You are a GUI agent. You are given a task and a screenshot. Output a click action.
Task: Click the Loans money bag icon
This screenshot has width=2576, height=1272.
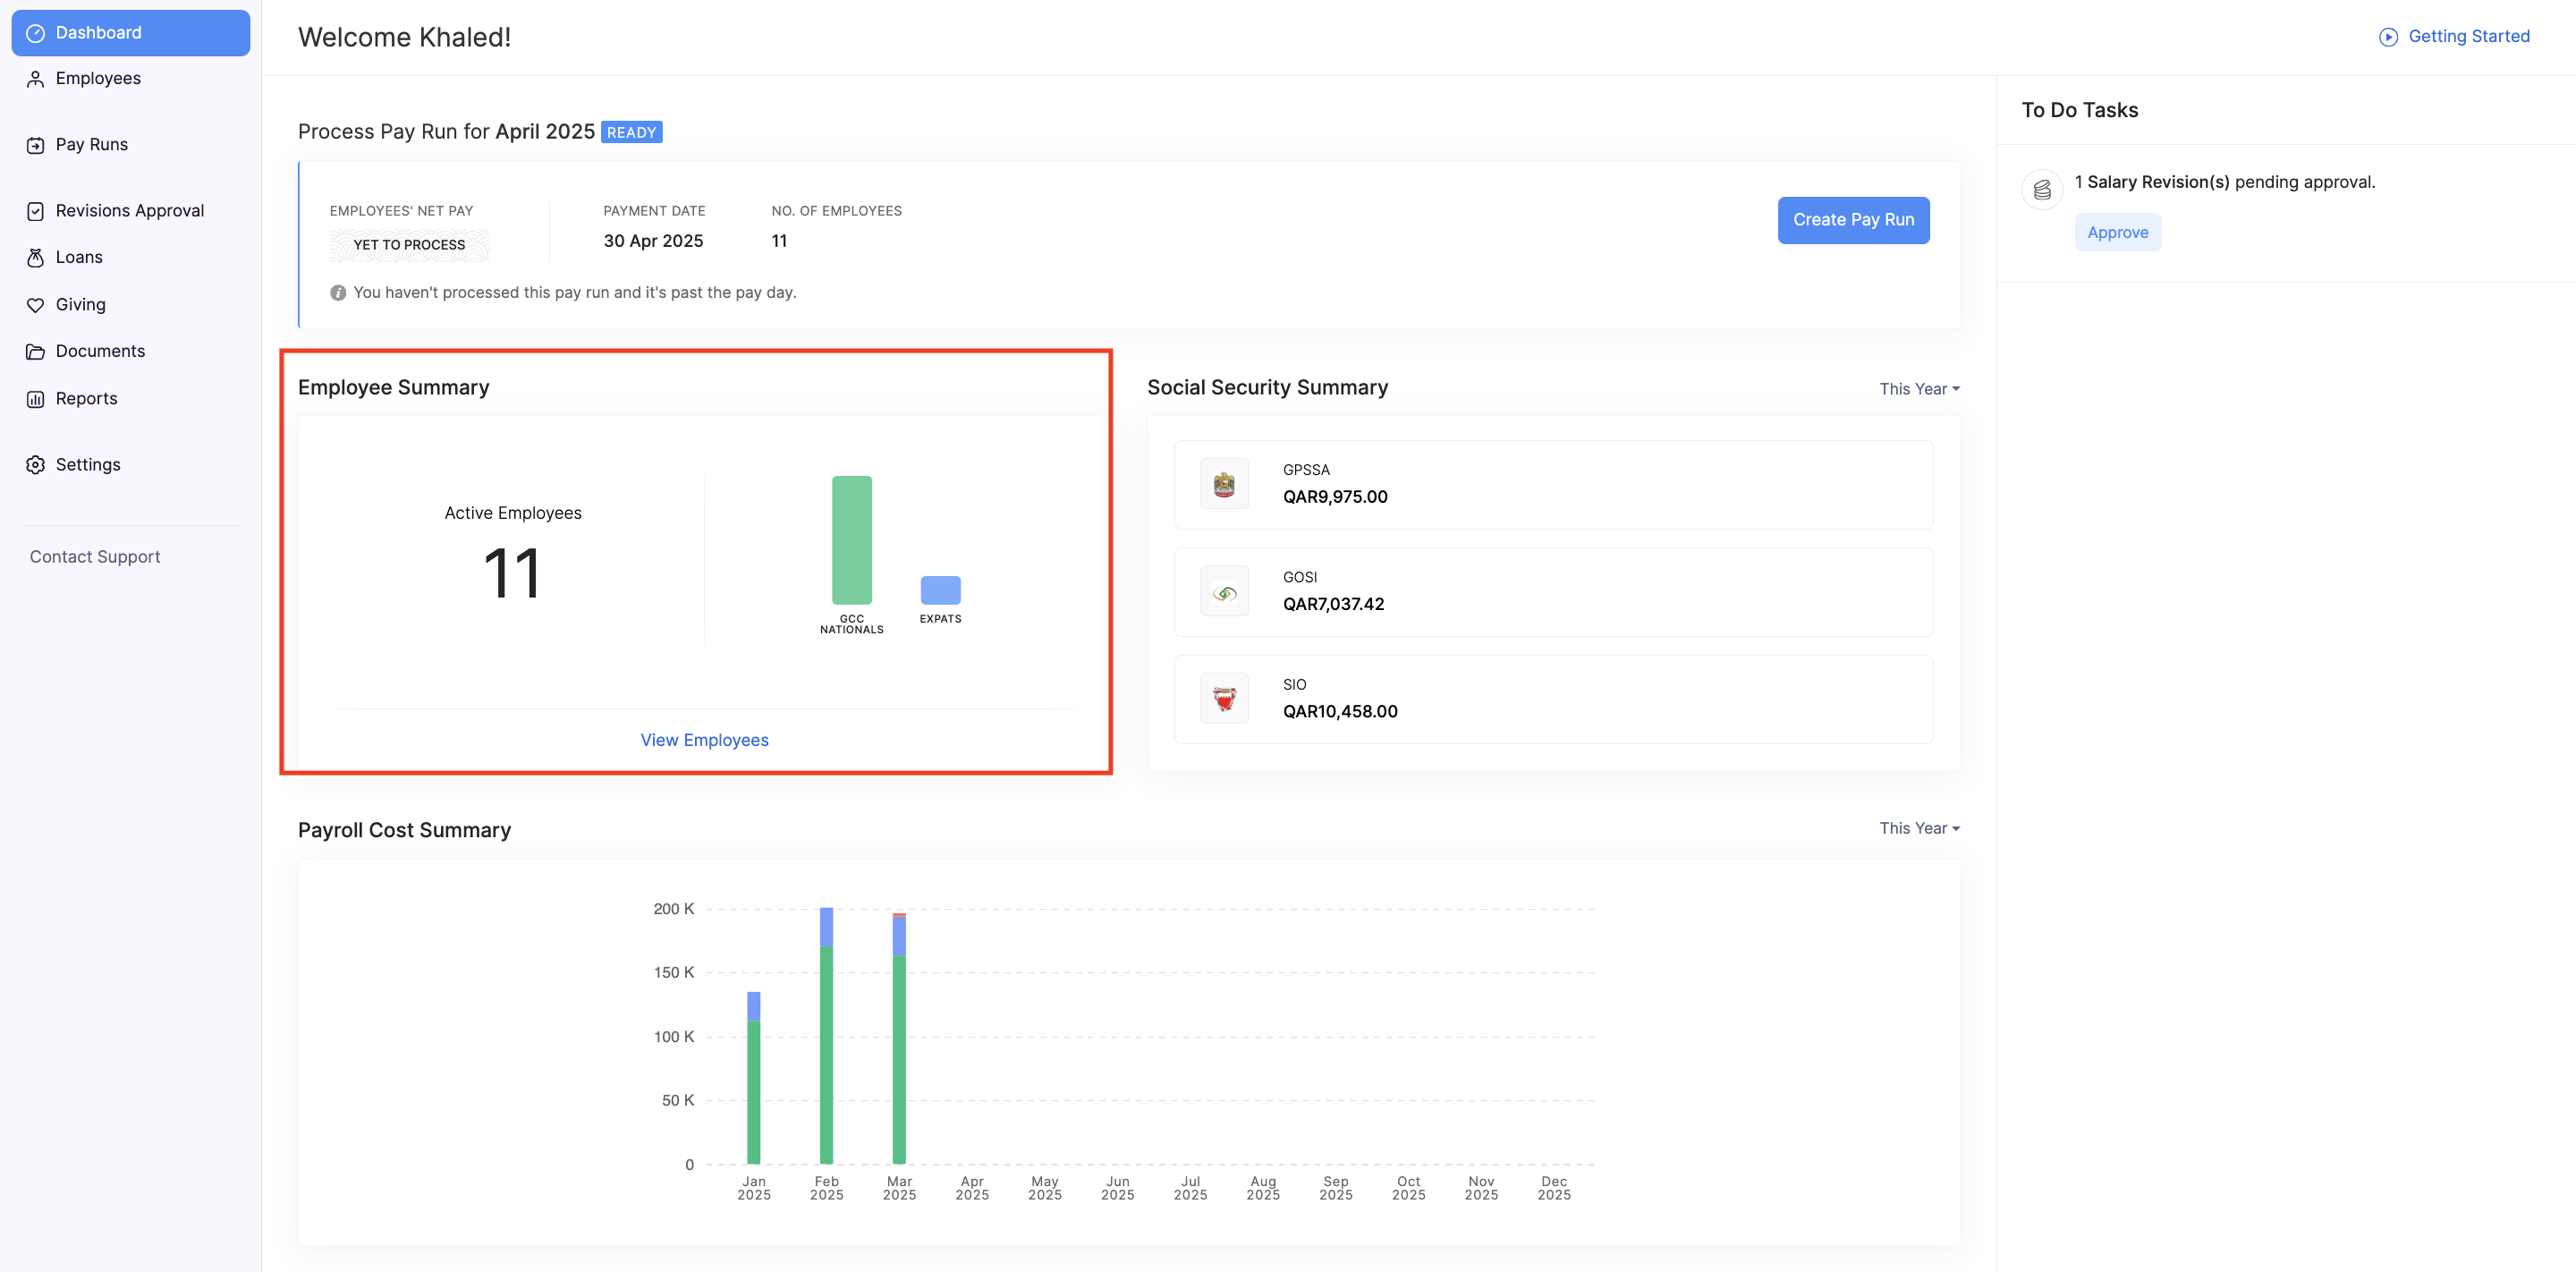click(35, 258)
